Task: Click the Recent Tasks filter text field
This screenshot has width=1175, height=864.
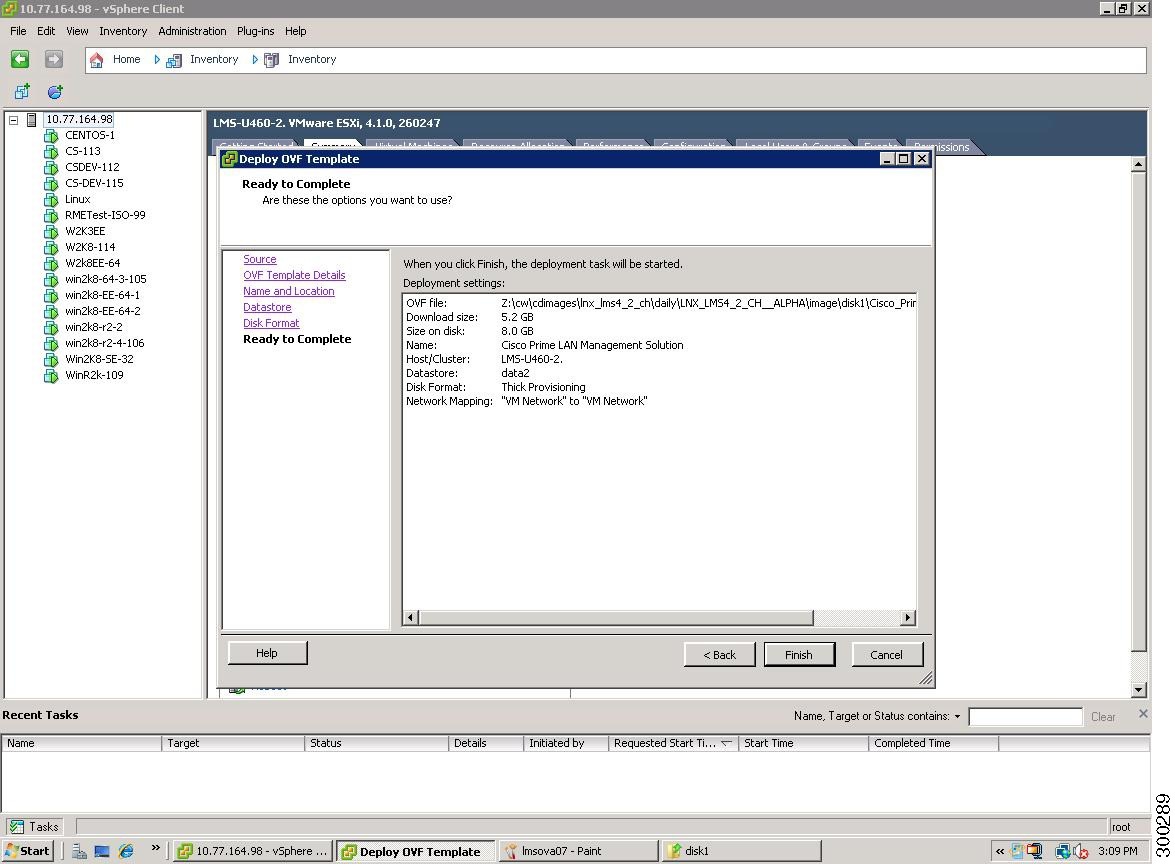Action: (x=1025, y=716)
